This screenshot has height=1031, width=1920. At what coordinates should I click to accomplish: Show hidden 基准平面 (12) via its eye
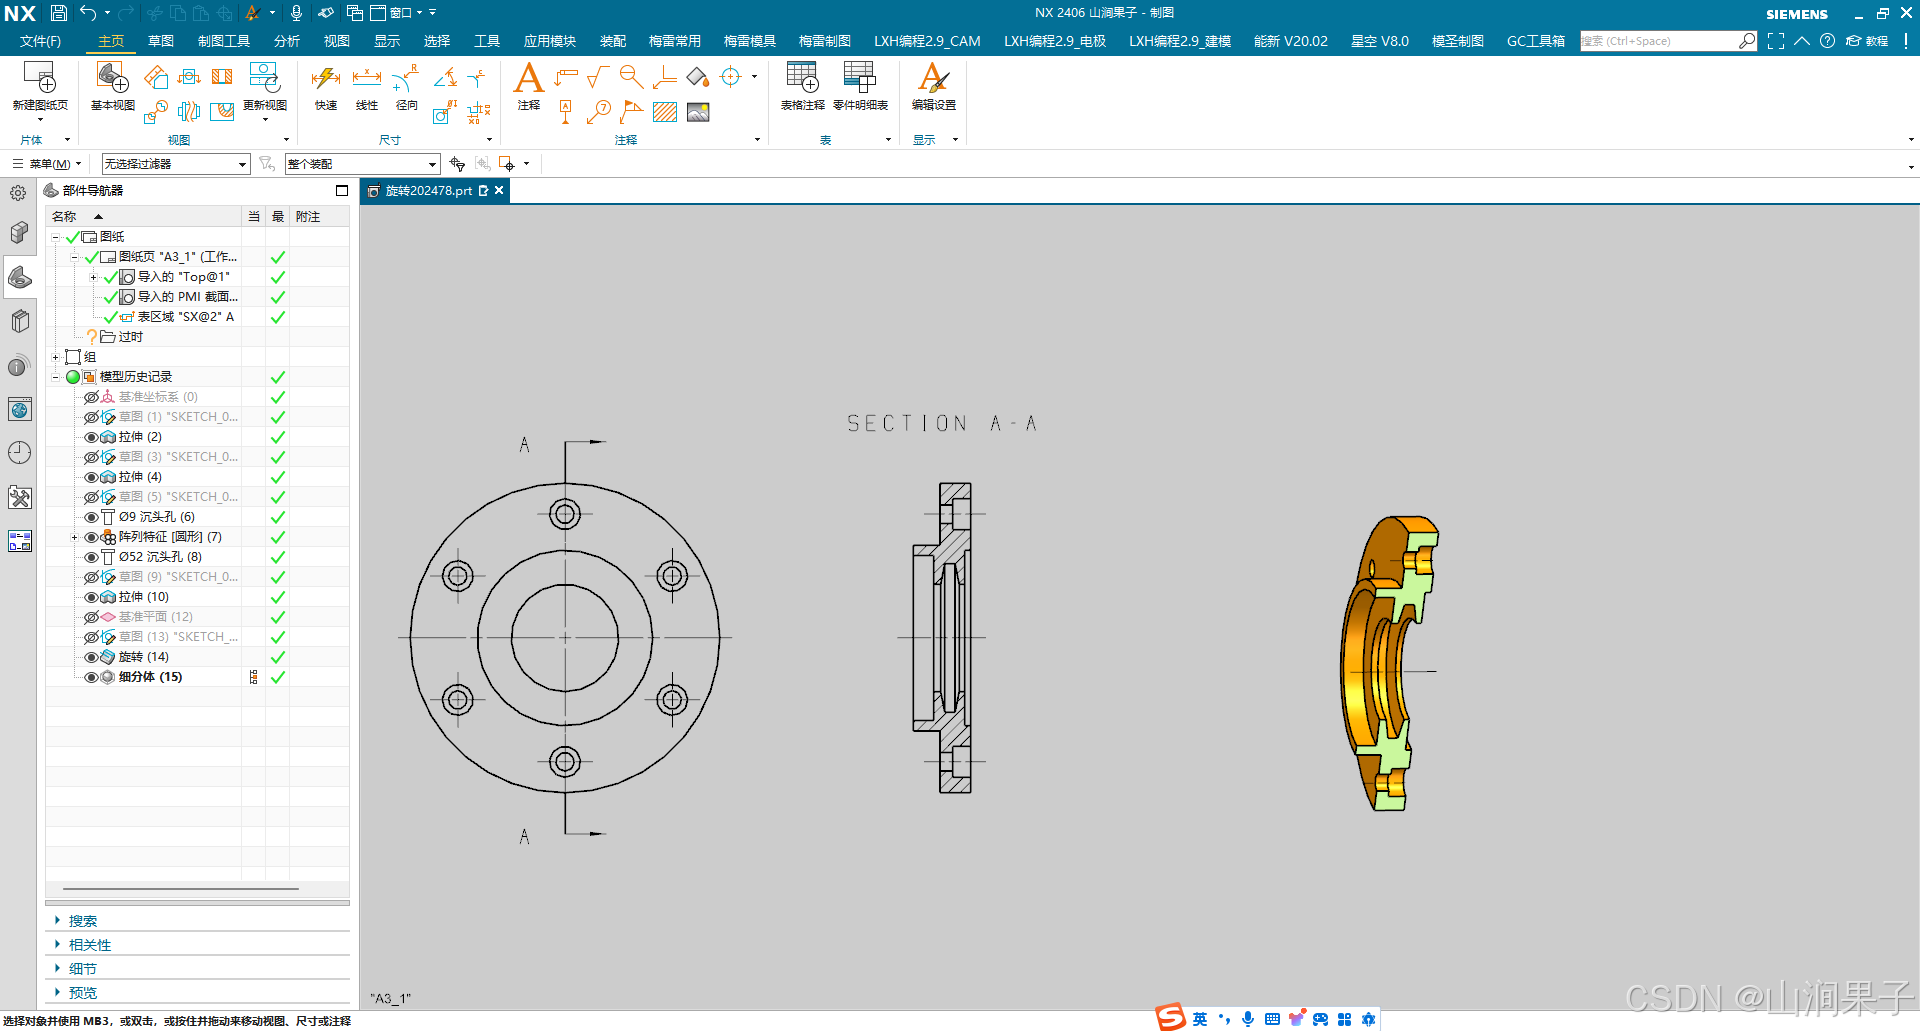(x=91, y=617)
